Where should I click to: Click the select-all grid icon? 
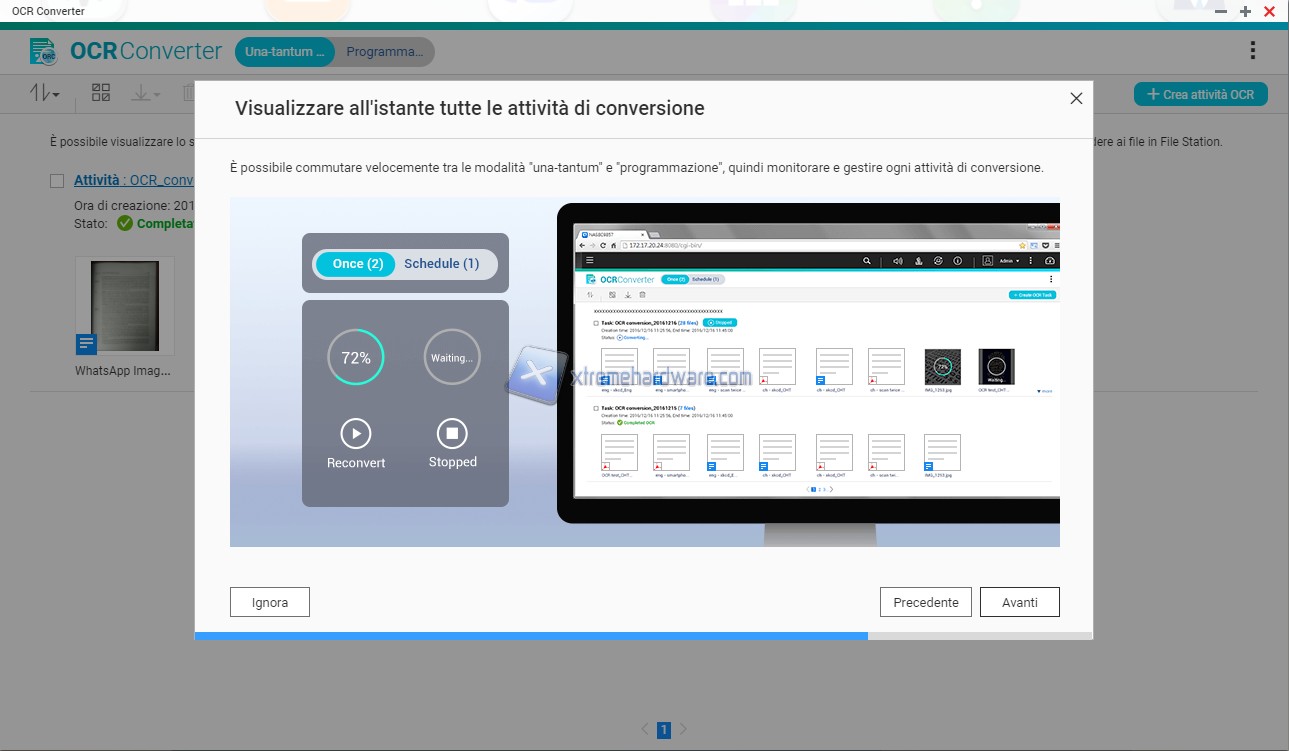(101, 93)
